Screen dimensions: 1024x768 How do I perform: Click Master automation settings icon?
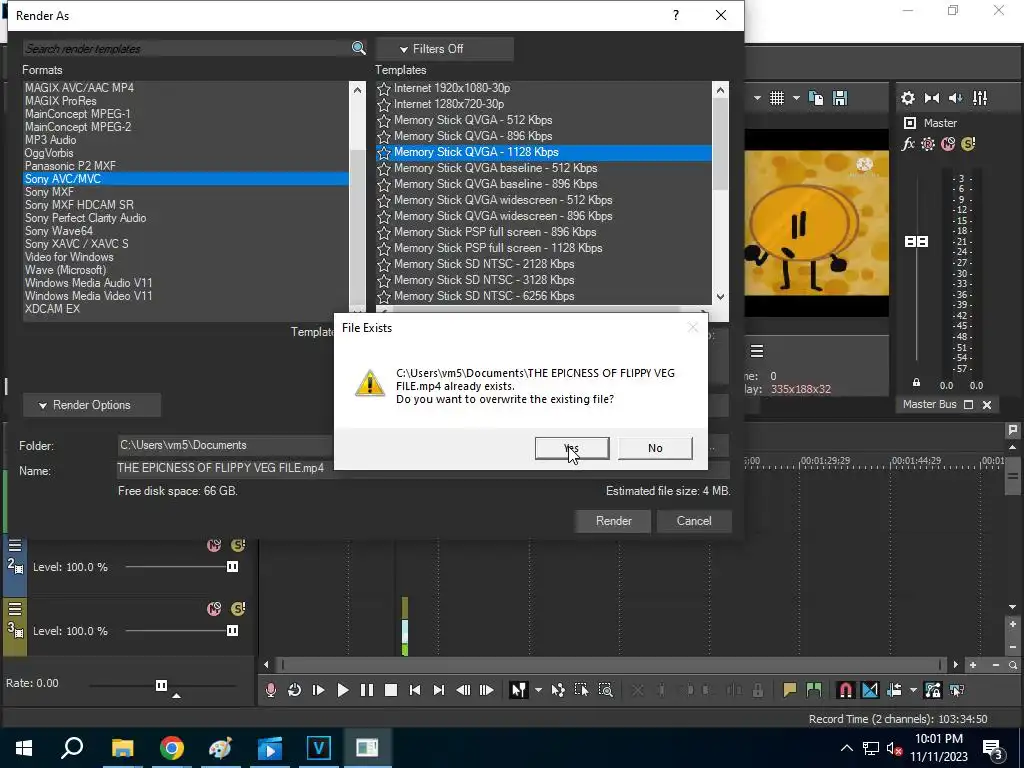click(928, 144)
